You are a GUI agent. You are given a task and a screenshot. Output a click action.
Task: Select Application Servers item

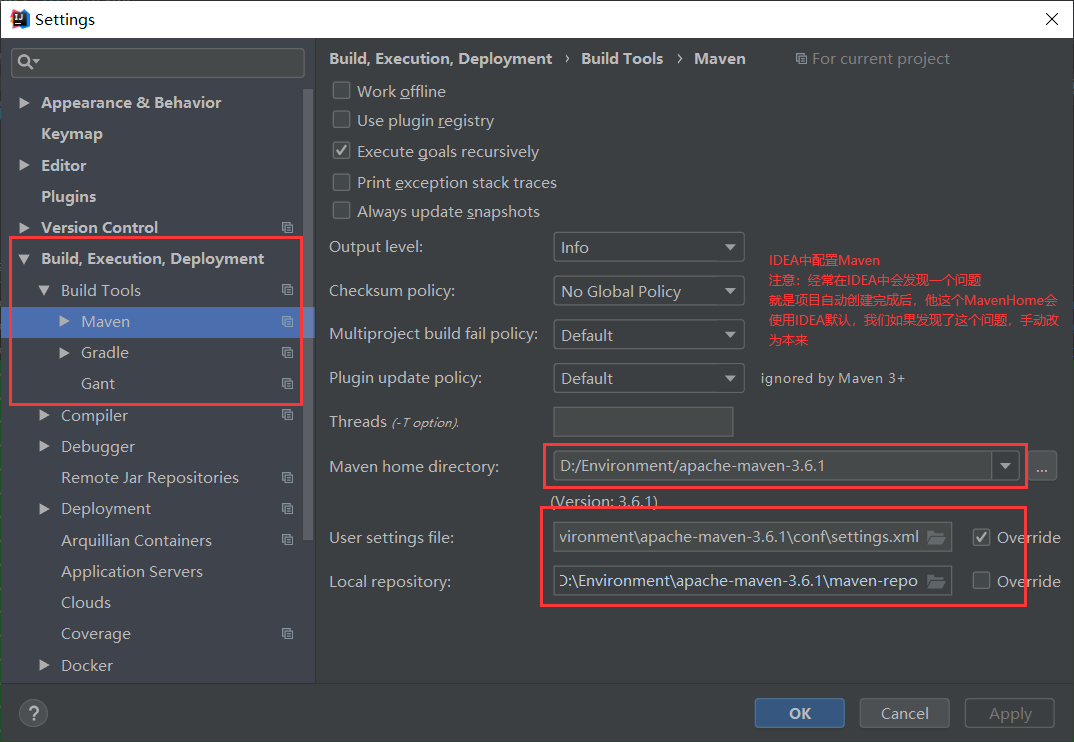[132, 571]
